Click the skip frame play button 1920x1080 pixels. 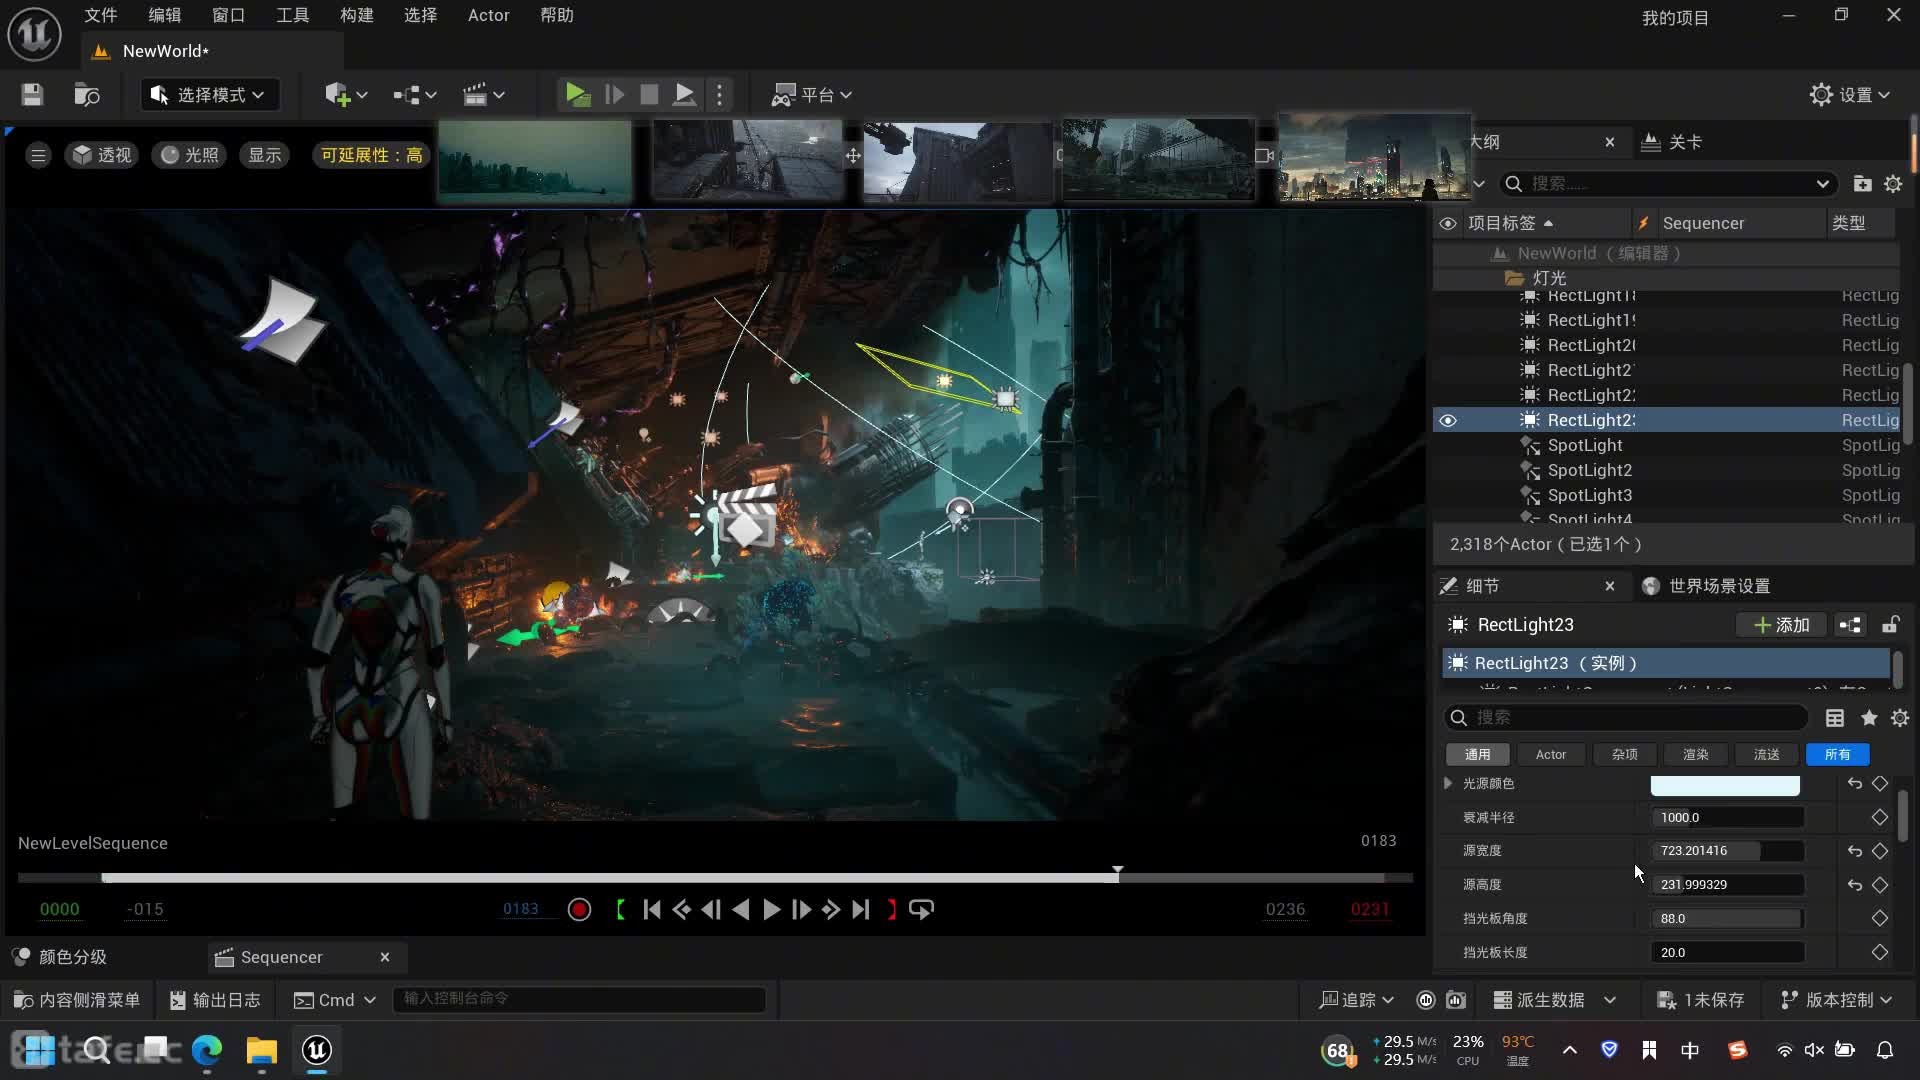pyautogui.click(x=615, y=95)
